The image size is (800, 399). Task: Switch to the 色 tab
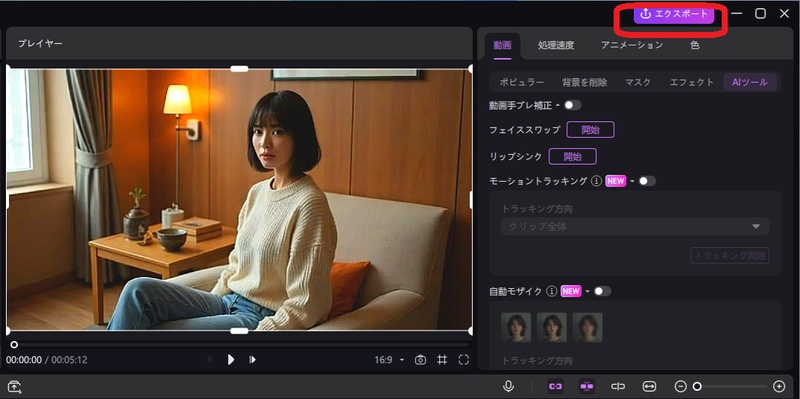694,45
